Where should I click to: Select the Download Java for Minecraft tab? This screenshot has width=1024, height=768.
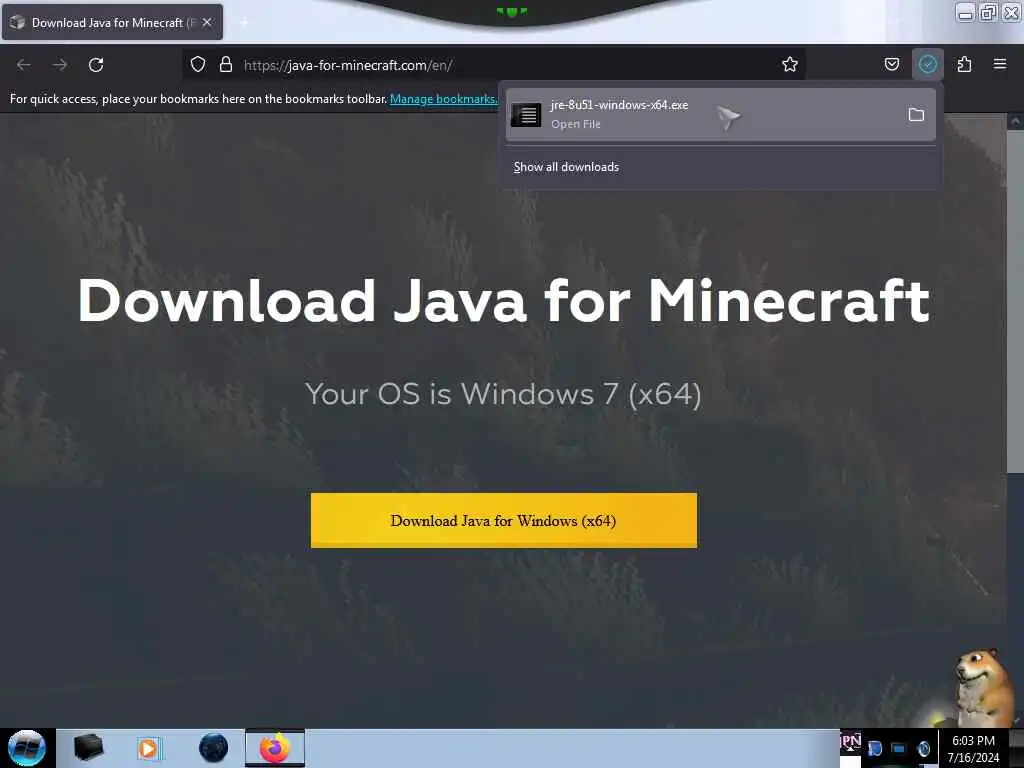coord(112,22)
